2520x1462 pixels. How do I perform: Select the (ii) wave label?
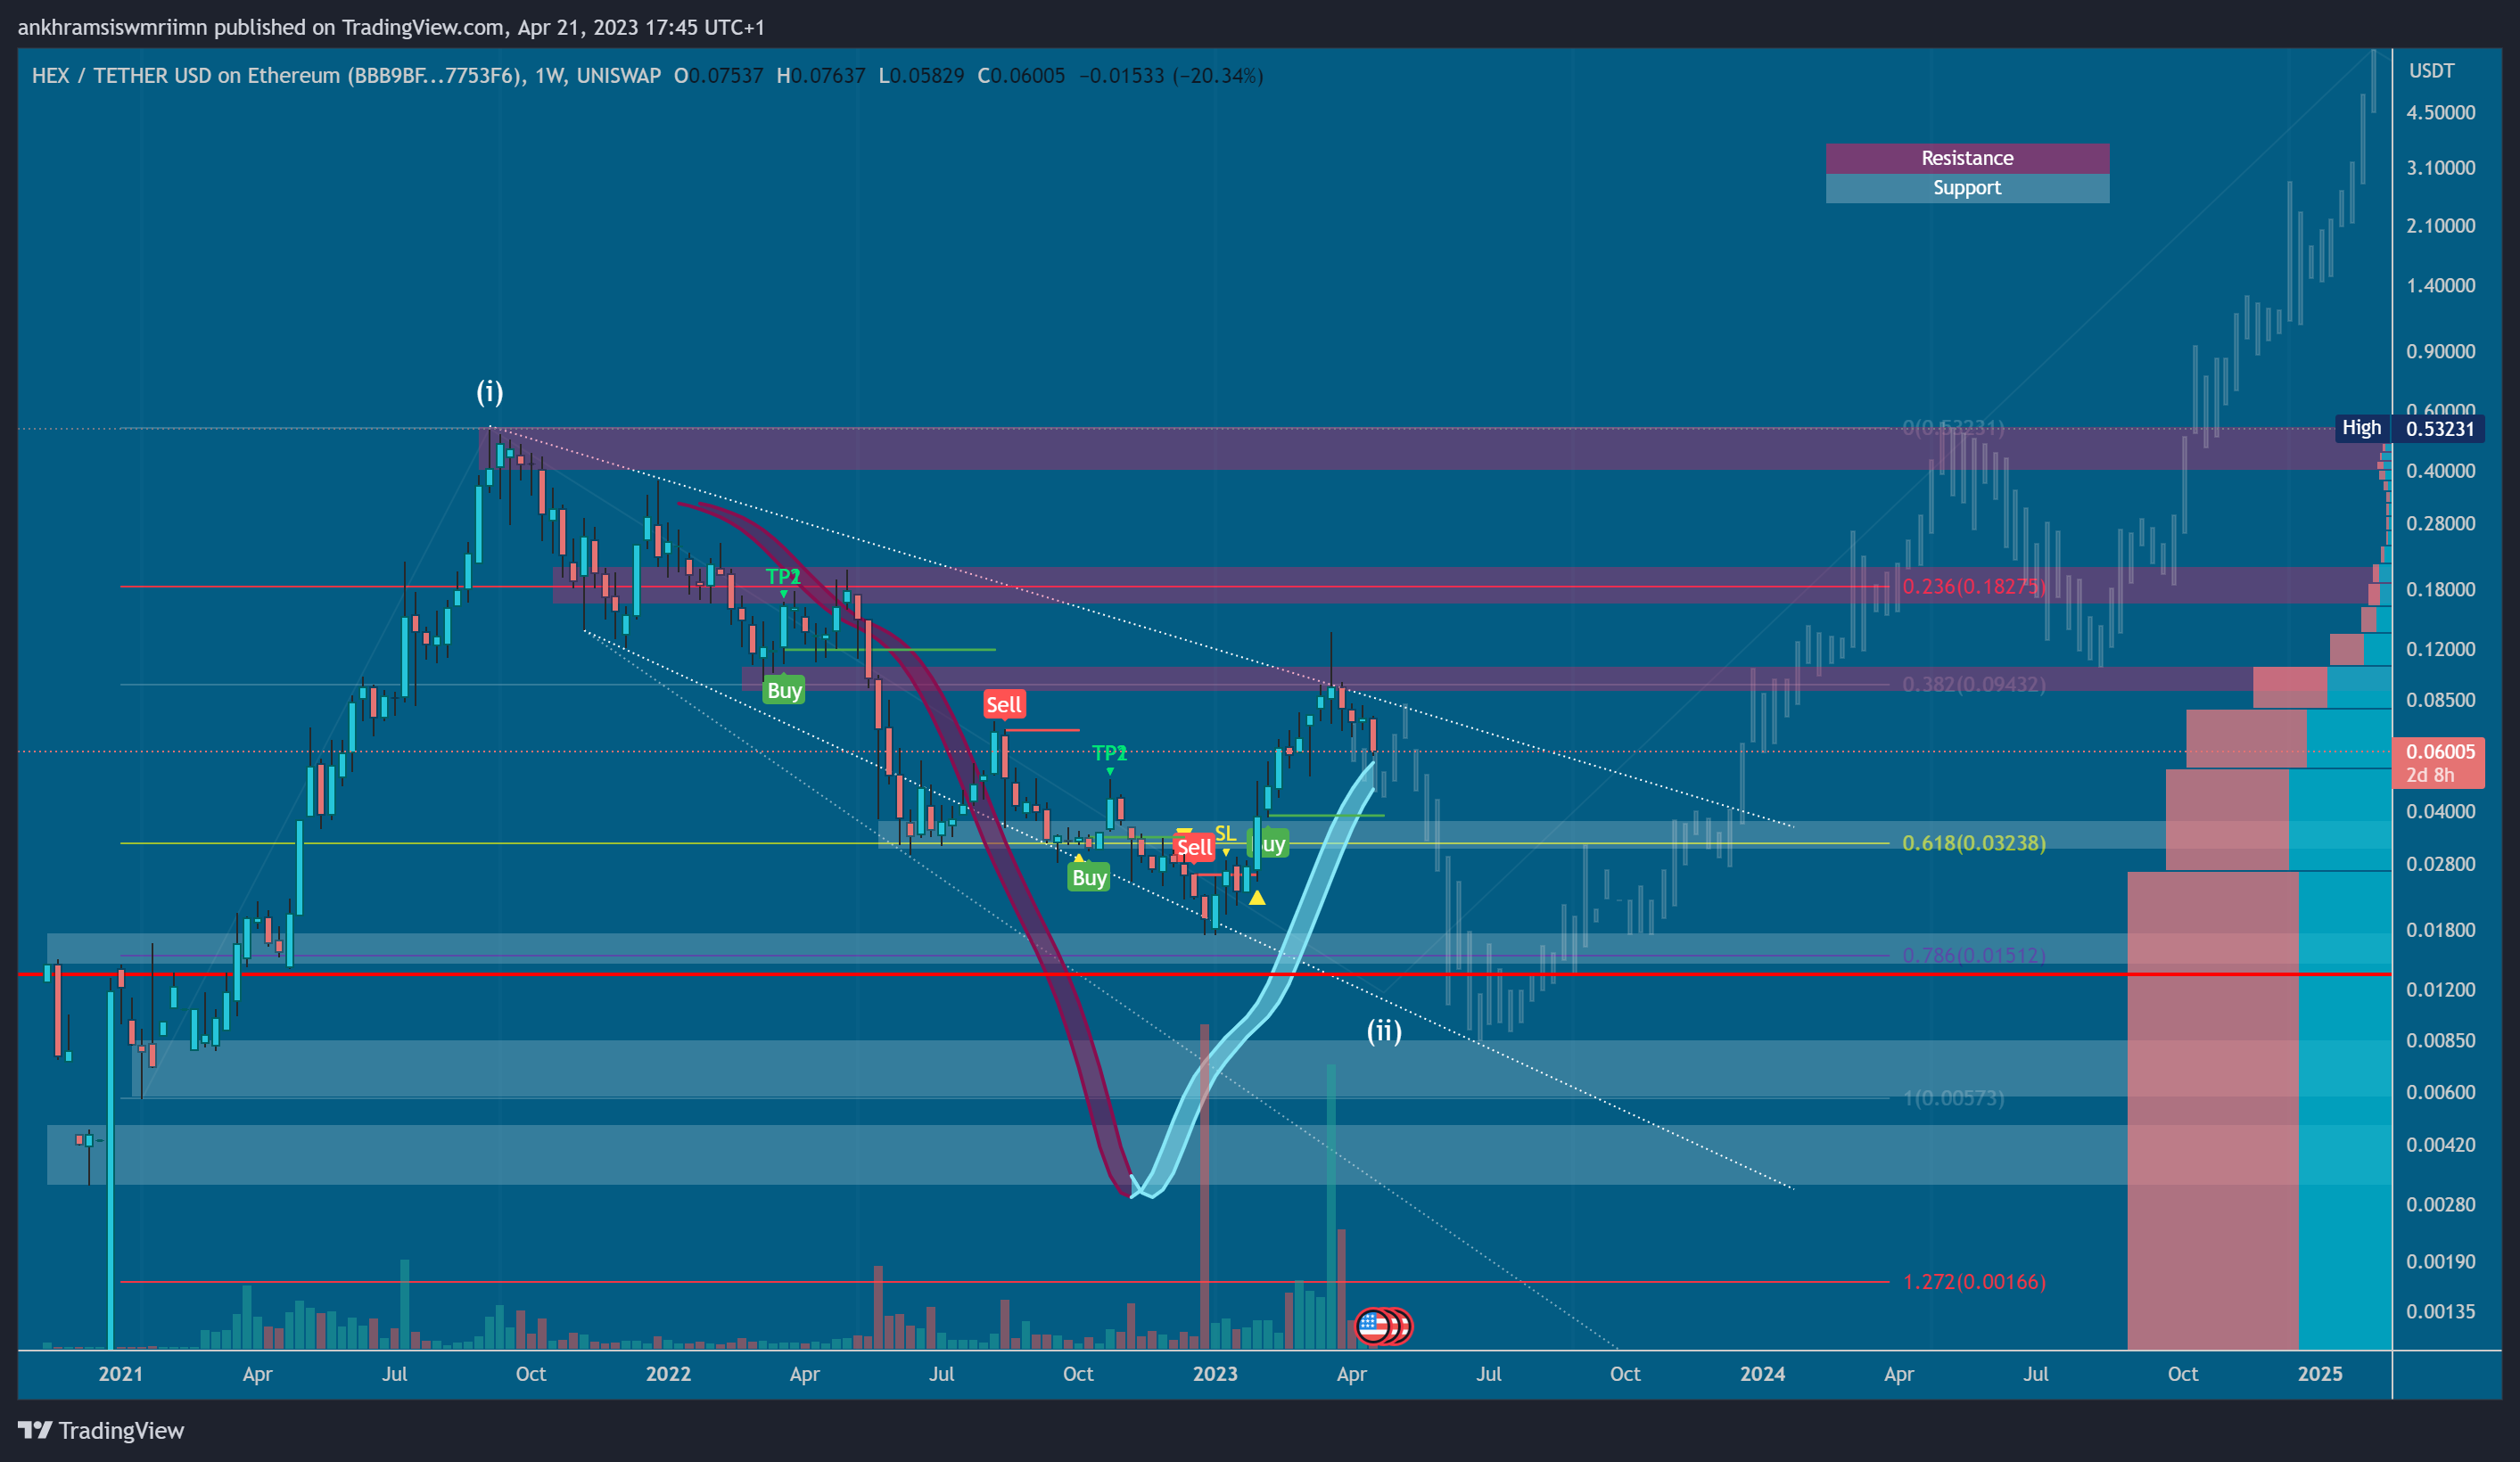click(x=1384, y=1031)
